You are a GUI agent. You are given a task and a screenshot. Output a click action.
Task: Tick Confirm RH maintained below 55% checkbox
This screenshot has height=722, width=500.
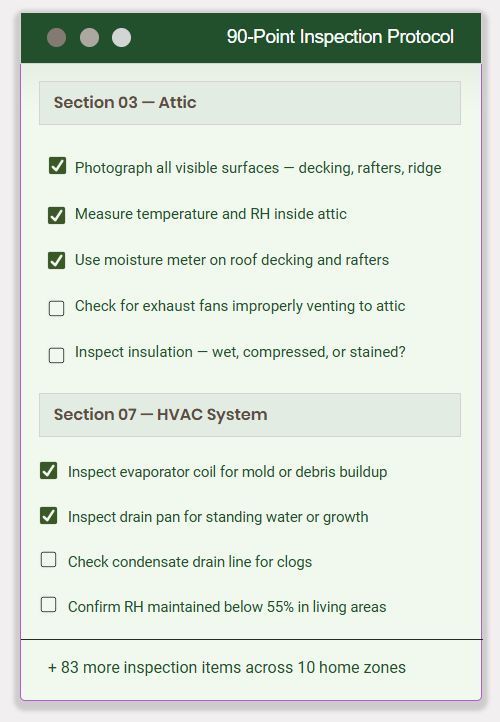point(49,605)
